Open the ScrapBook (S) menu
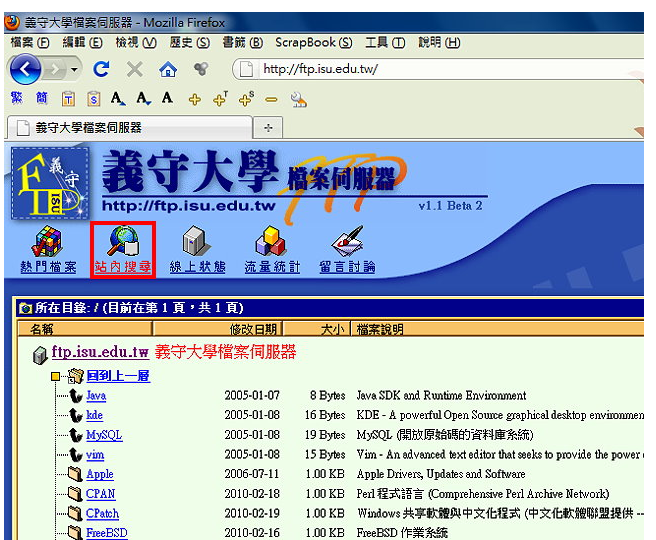 click(x=314, y=43)
